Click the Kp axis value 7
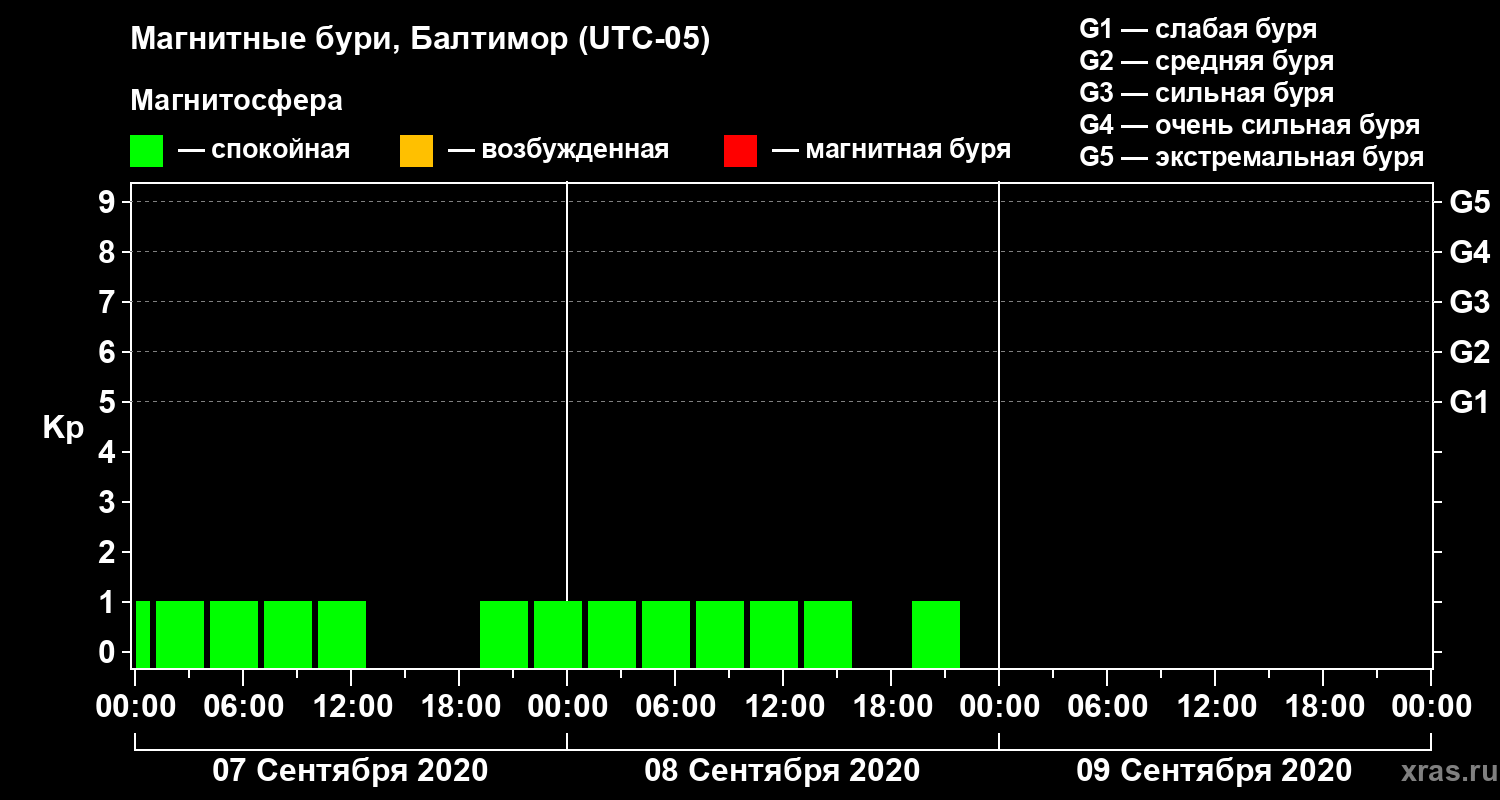Image resolution: width=1500 pixels, height=800 pixels. pos(108,302)
